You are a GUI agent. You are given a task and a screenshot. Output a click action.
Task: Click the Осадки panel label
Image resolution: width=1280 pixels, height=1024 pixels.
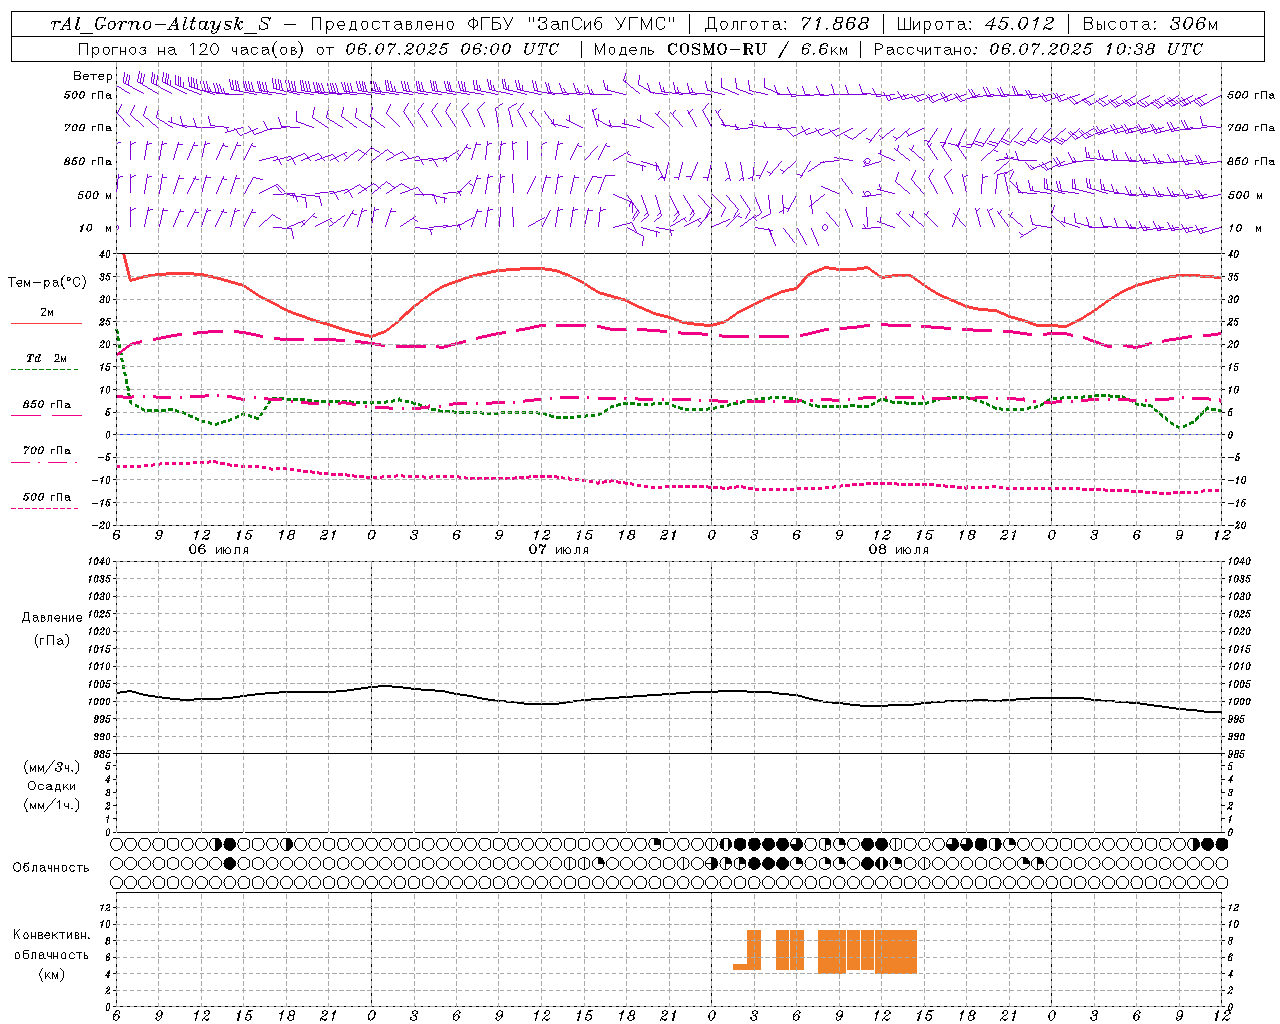click(x=52, y=786)
